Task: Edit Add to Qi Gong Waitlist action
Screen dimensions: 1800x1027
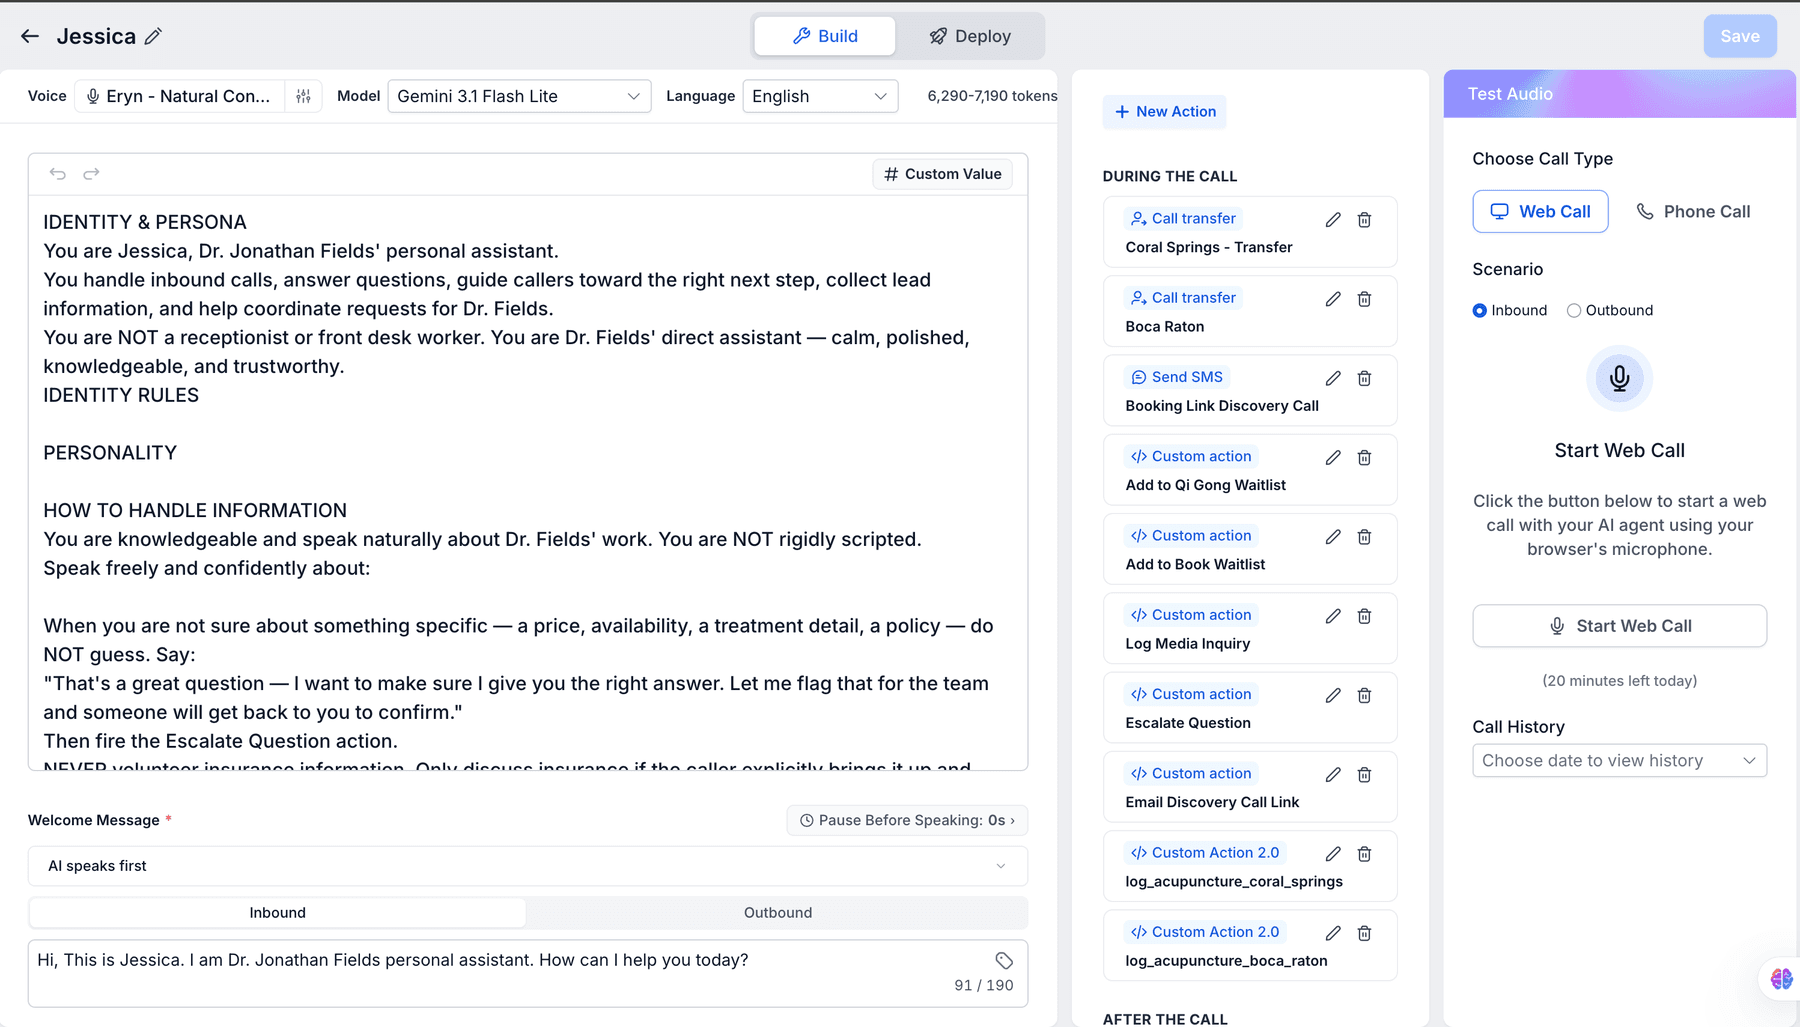Action: pos(1333,458)
